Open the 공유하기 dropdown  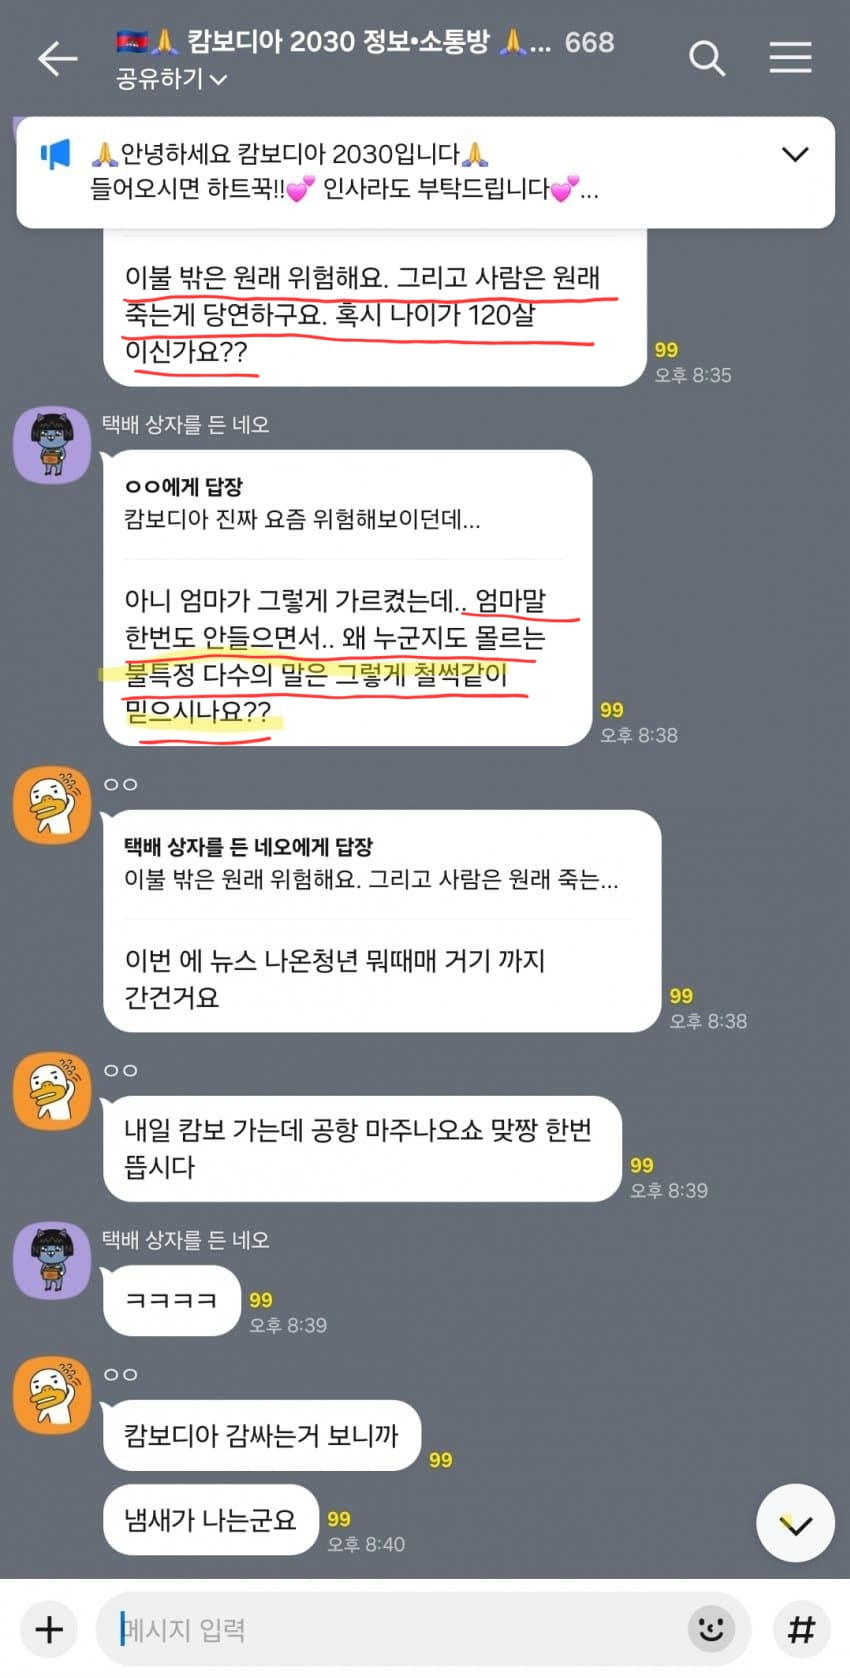(171, 78)
